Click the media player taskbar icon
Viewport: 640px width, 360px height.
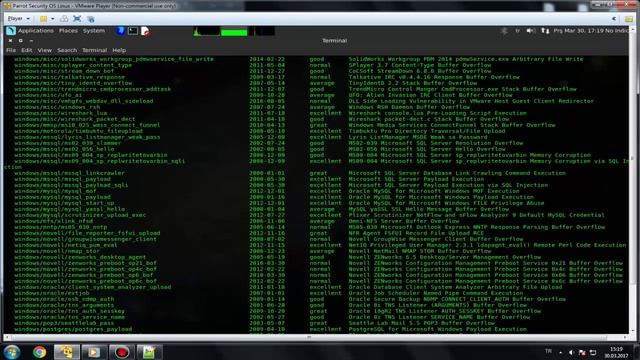click(94, 352)
